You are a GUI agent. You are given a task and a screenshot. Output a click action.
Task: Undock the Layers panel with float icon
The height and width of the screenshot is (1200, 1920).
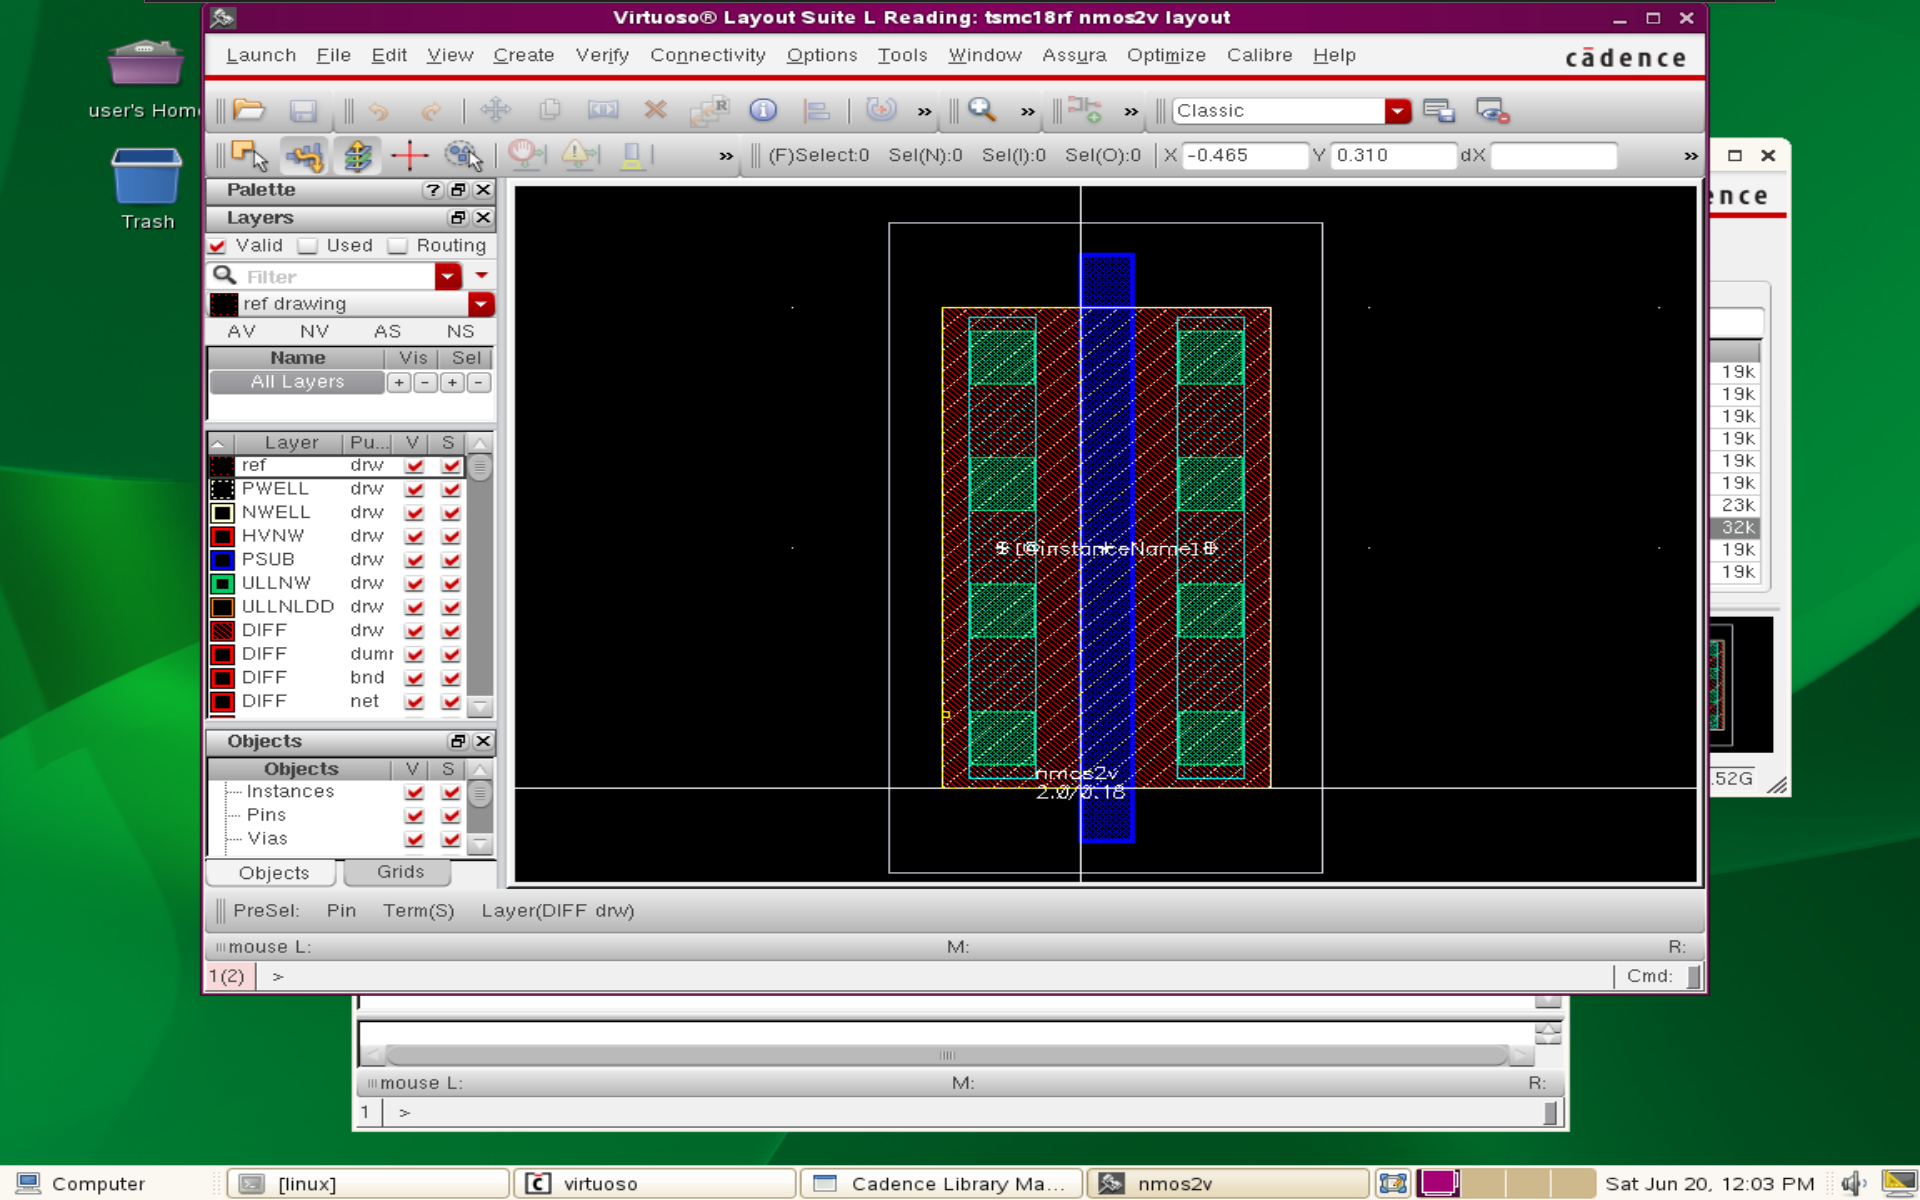pyautogui.click(x=458, y=218)
